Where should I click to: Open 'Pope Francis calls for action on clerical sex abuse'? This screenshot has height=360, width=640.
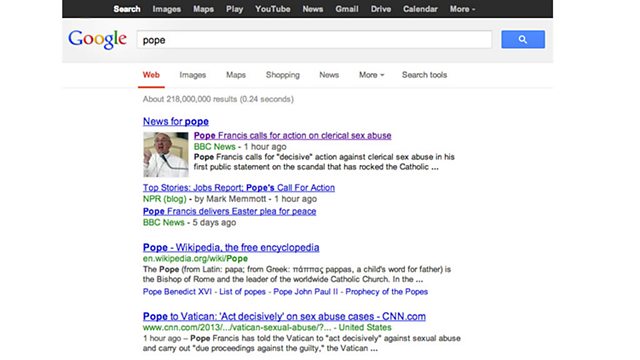click(293, 136)
